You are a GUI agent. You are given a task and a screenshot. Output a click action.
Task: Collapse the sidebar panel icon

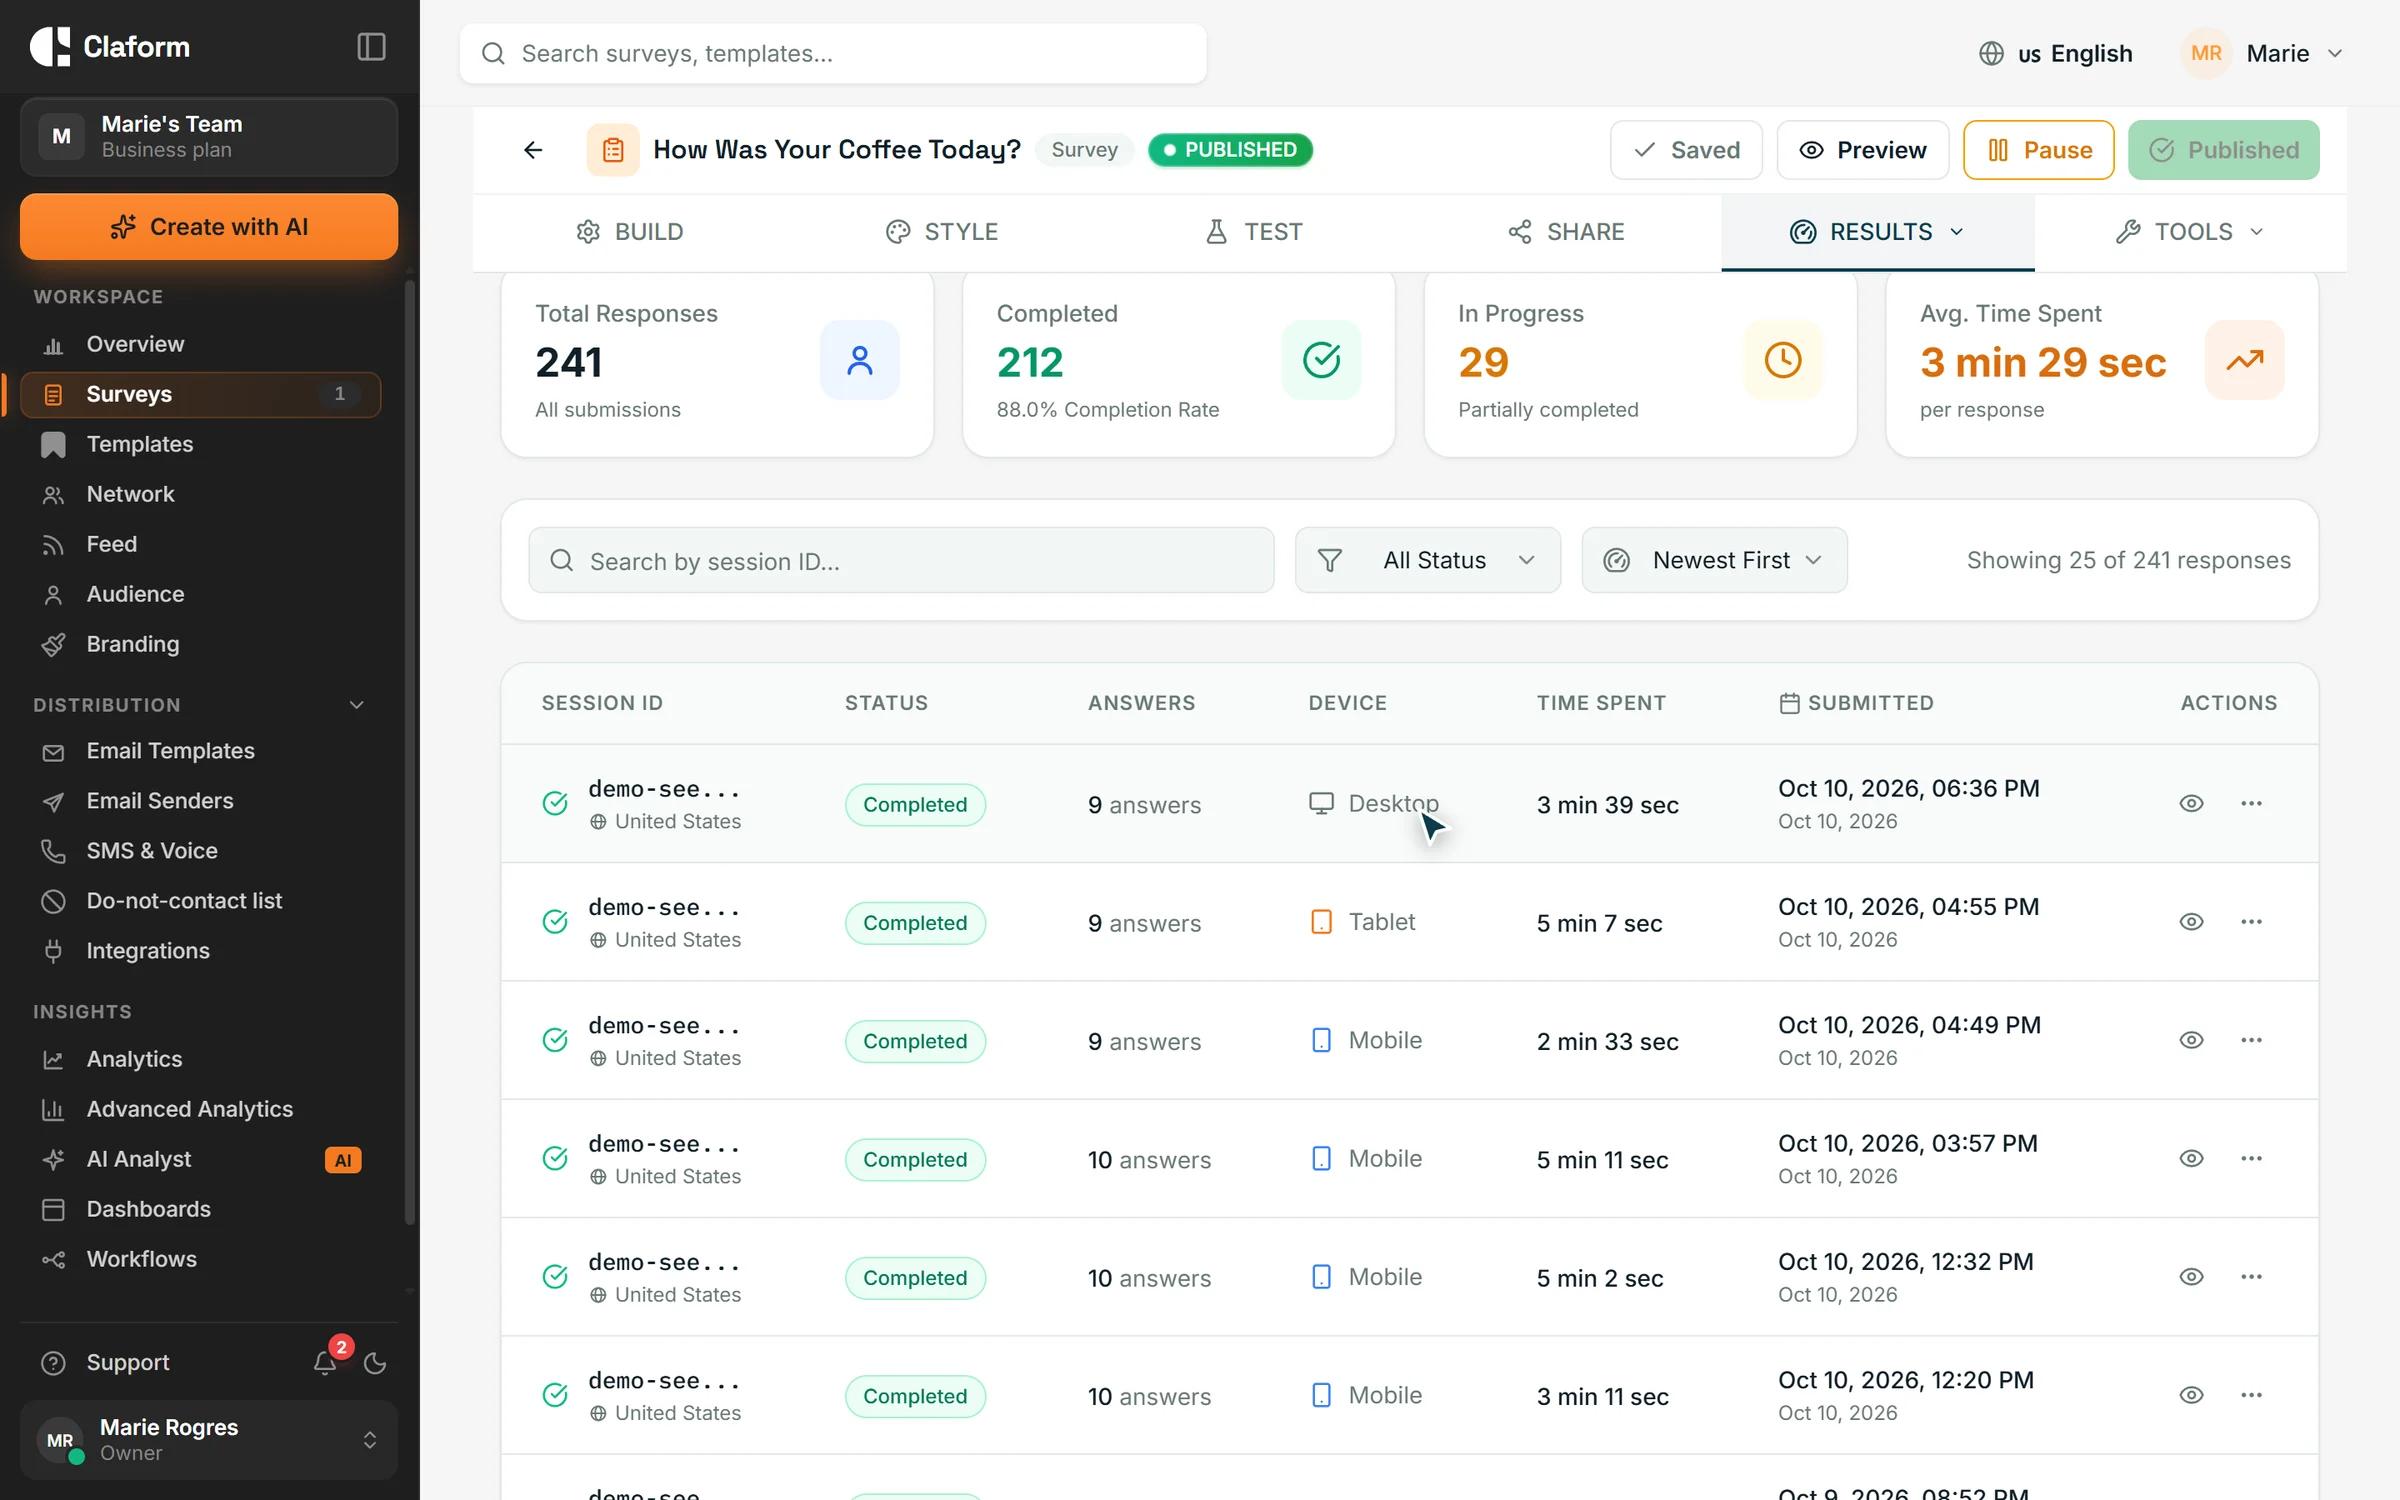[x=371, y=47]
